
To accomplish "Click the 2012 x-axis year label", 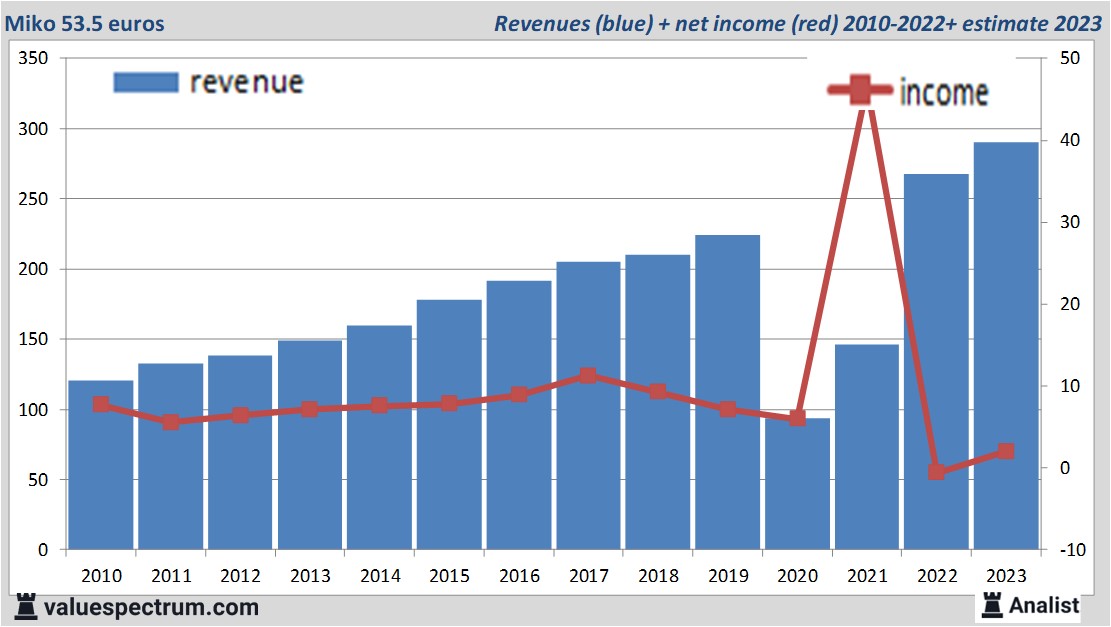I will [240, 576].
